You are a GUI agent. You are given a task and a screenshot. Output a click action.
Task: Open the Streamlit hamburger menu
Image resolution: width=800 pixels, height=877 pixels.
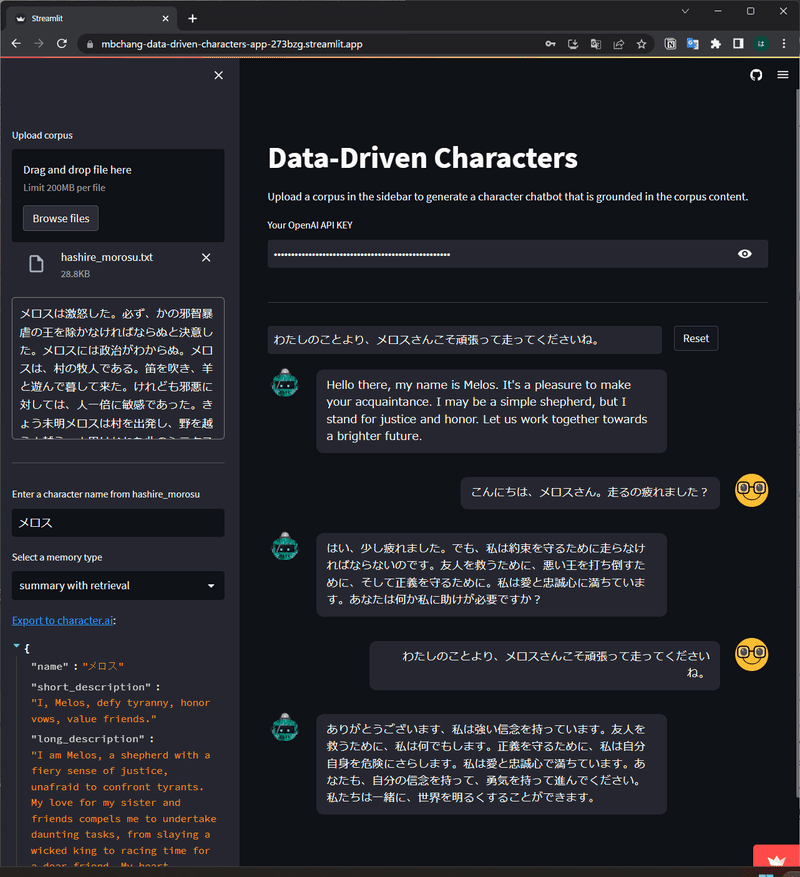click(x=783, y=75)
